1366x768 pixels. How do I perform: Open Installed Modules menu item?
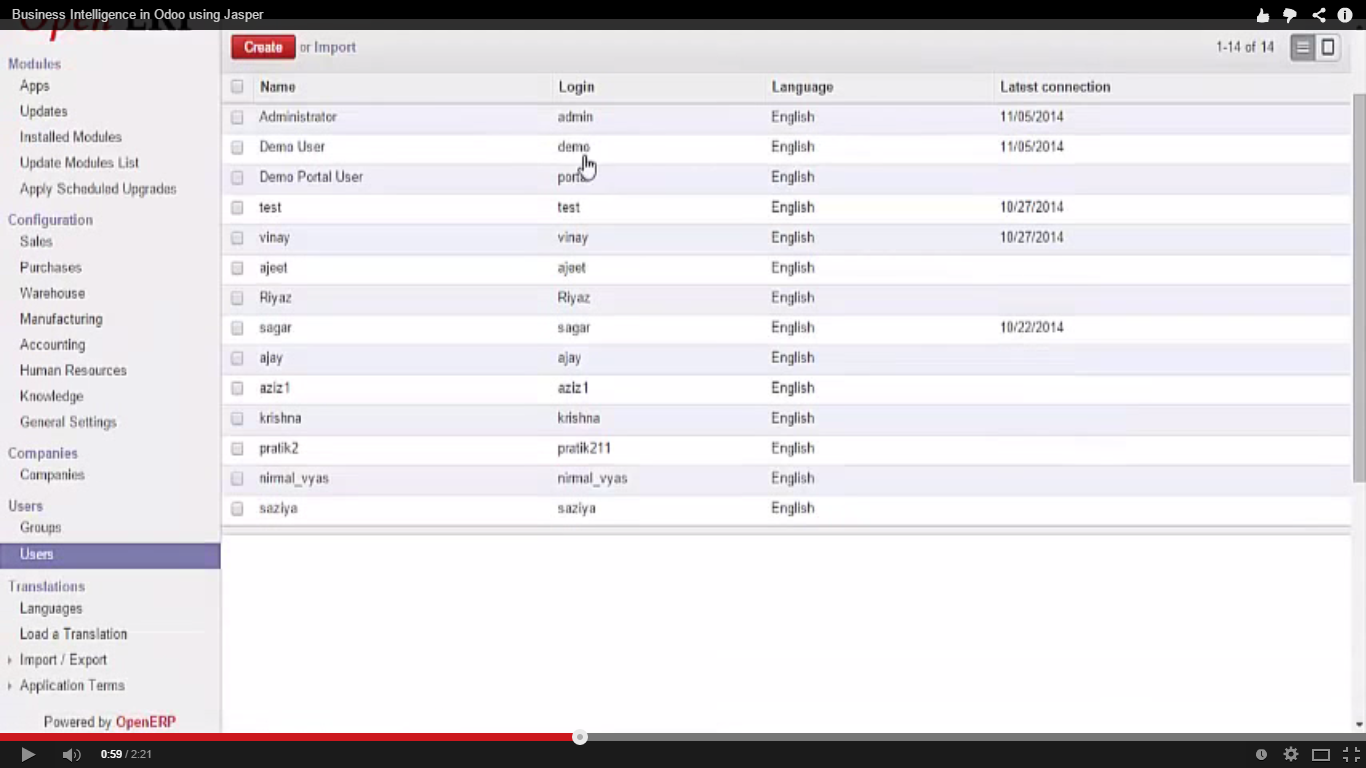71,137
